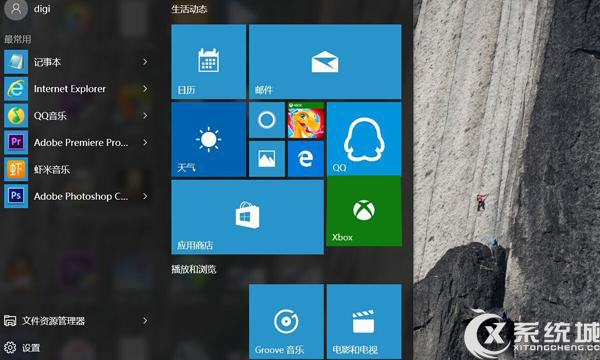Select the Adobe Photoshop C... text entry

point(81,196)
